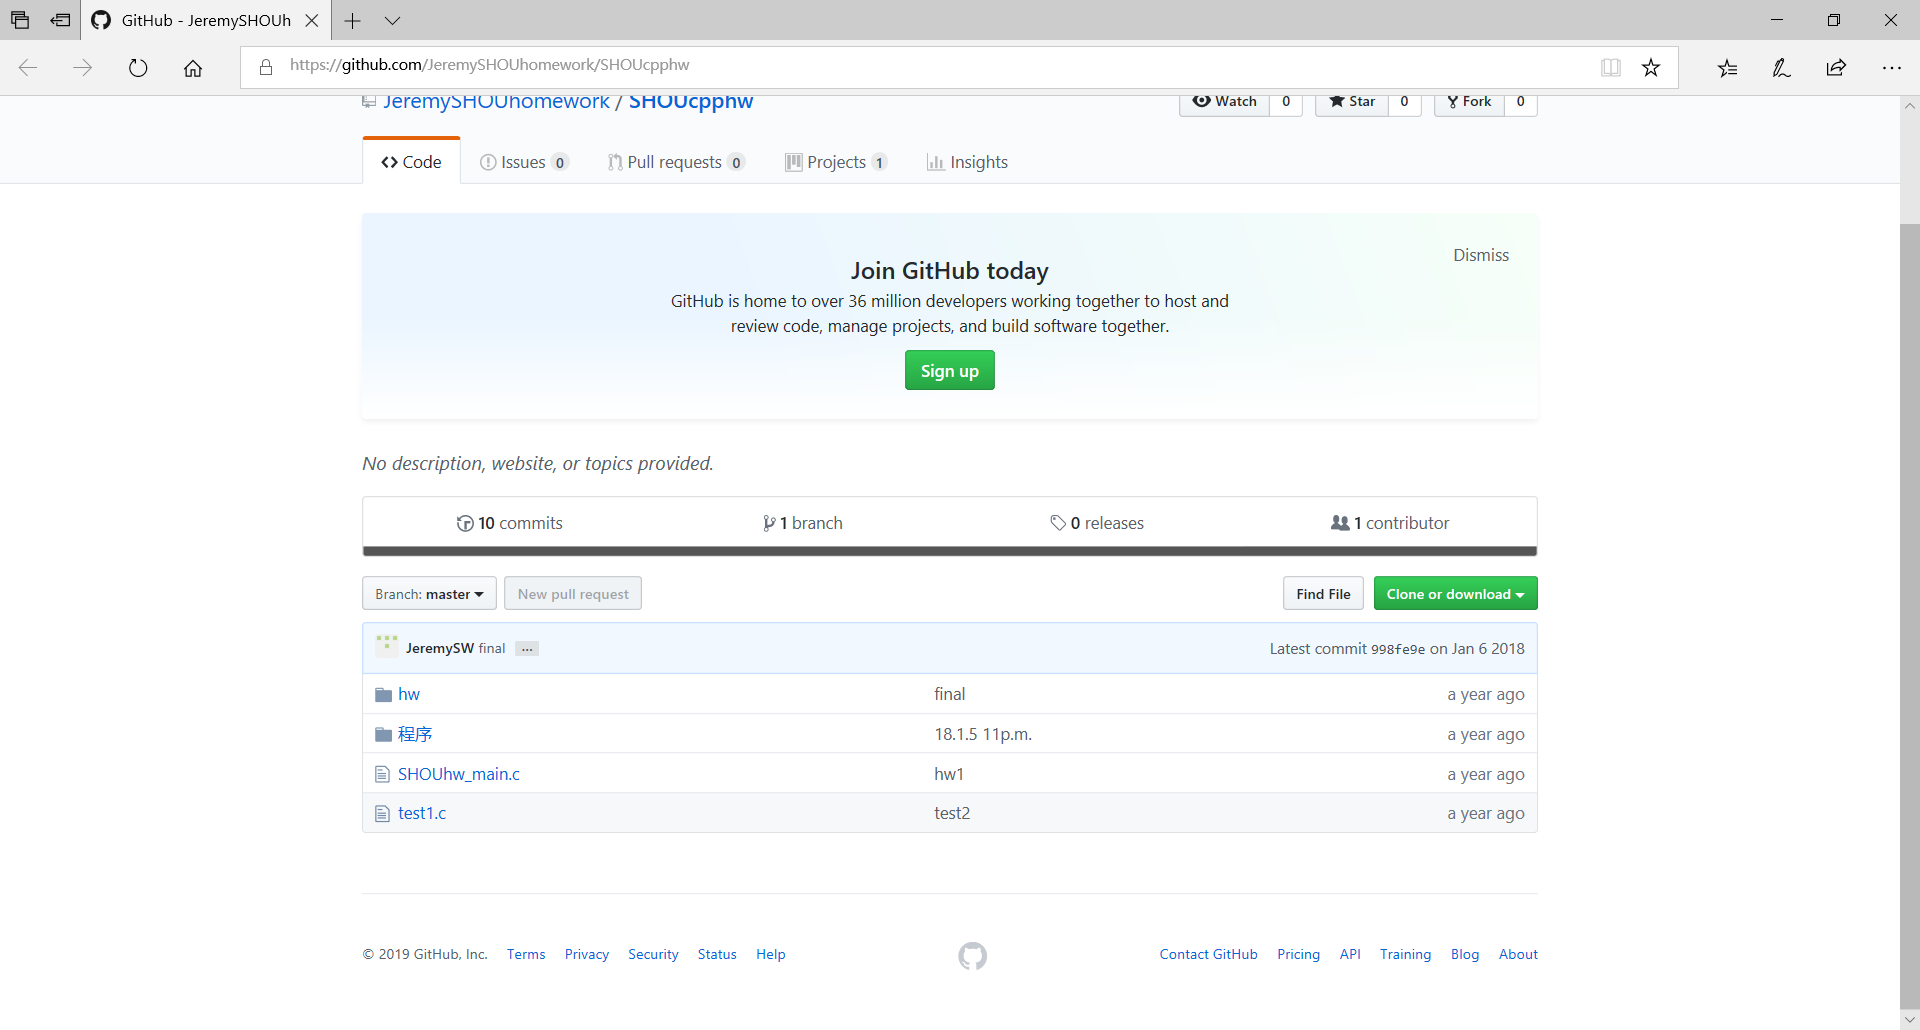Open the Insights tab
The width and height of the screenshot is (1920, 1030).
tap(967, 162)
